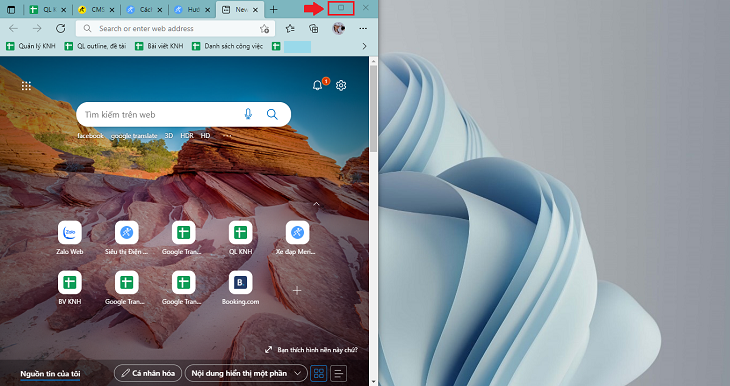Open the apps grid launcher icon

27,86
